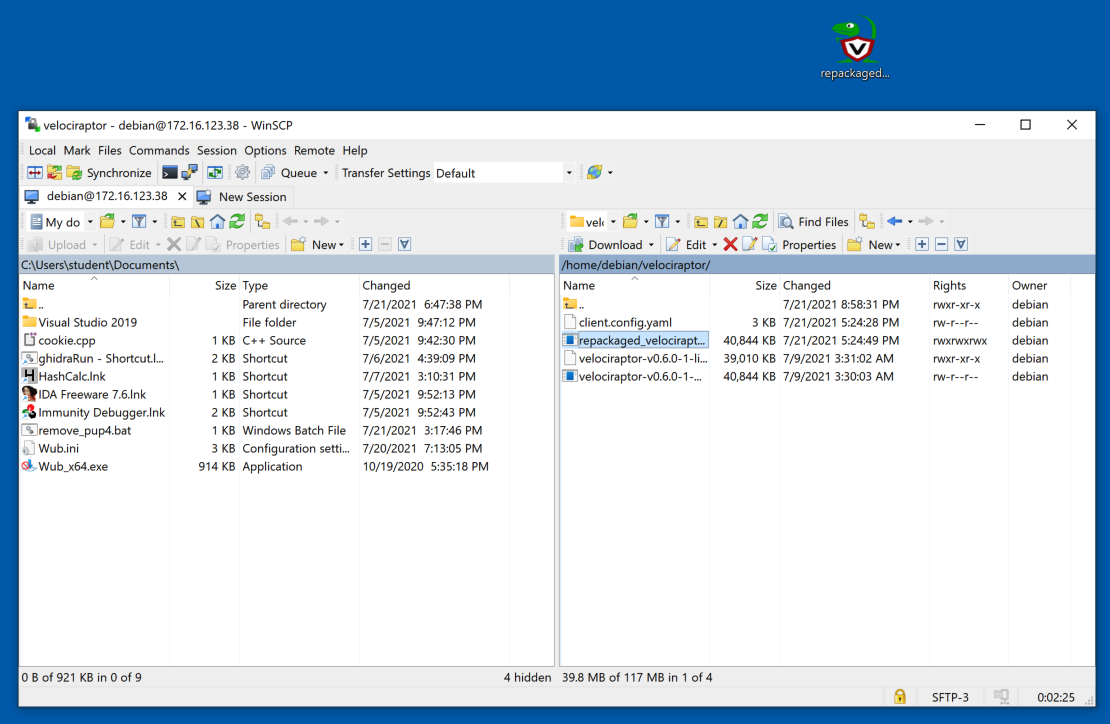
Task: Click the lock icon in status bar
Action: click(900, 697)
